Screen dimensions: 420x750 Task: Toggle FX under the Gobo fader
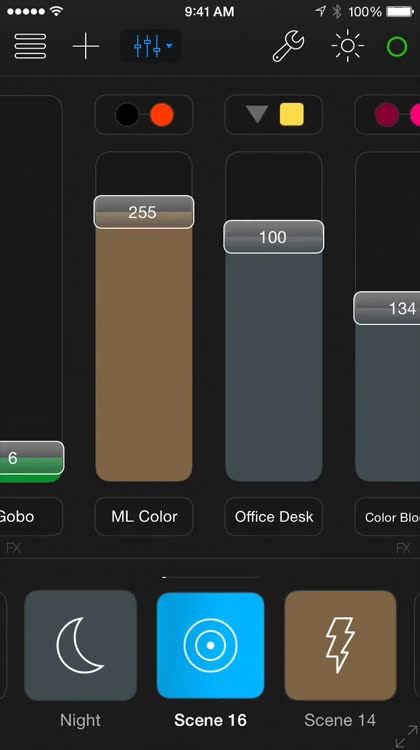pyautogui.click(x=13, y=548)
